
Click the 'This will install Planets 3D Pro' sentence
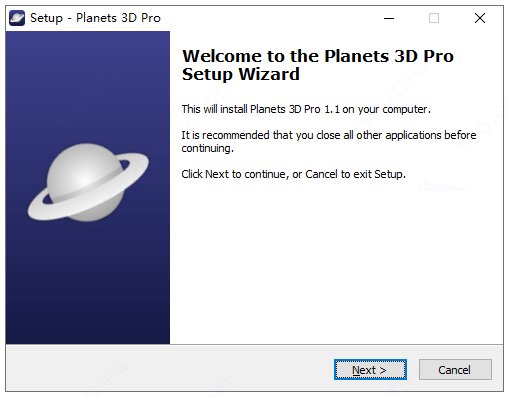point(306,109)
